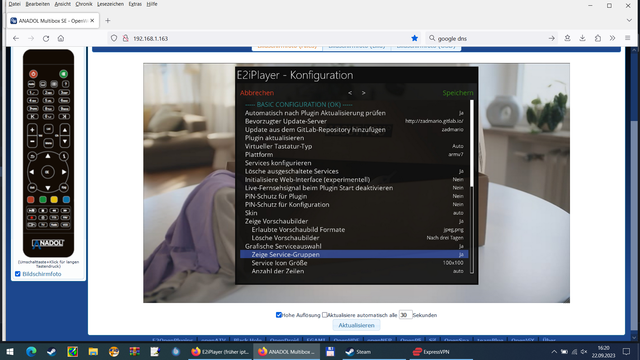Click the green round button atop the remote
The height and width of the screenshot is (360, 640).
pos(63,74)
